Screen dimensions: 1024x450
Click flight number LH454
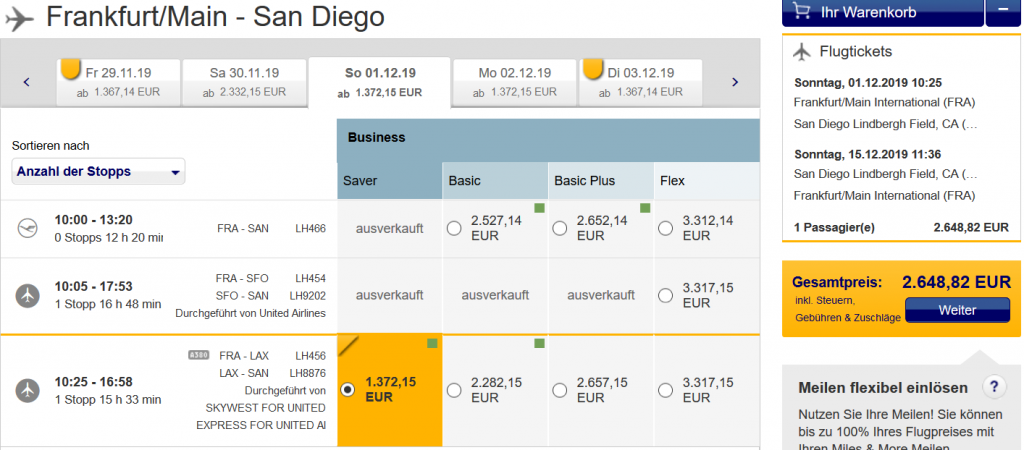(x=310, y=278)
